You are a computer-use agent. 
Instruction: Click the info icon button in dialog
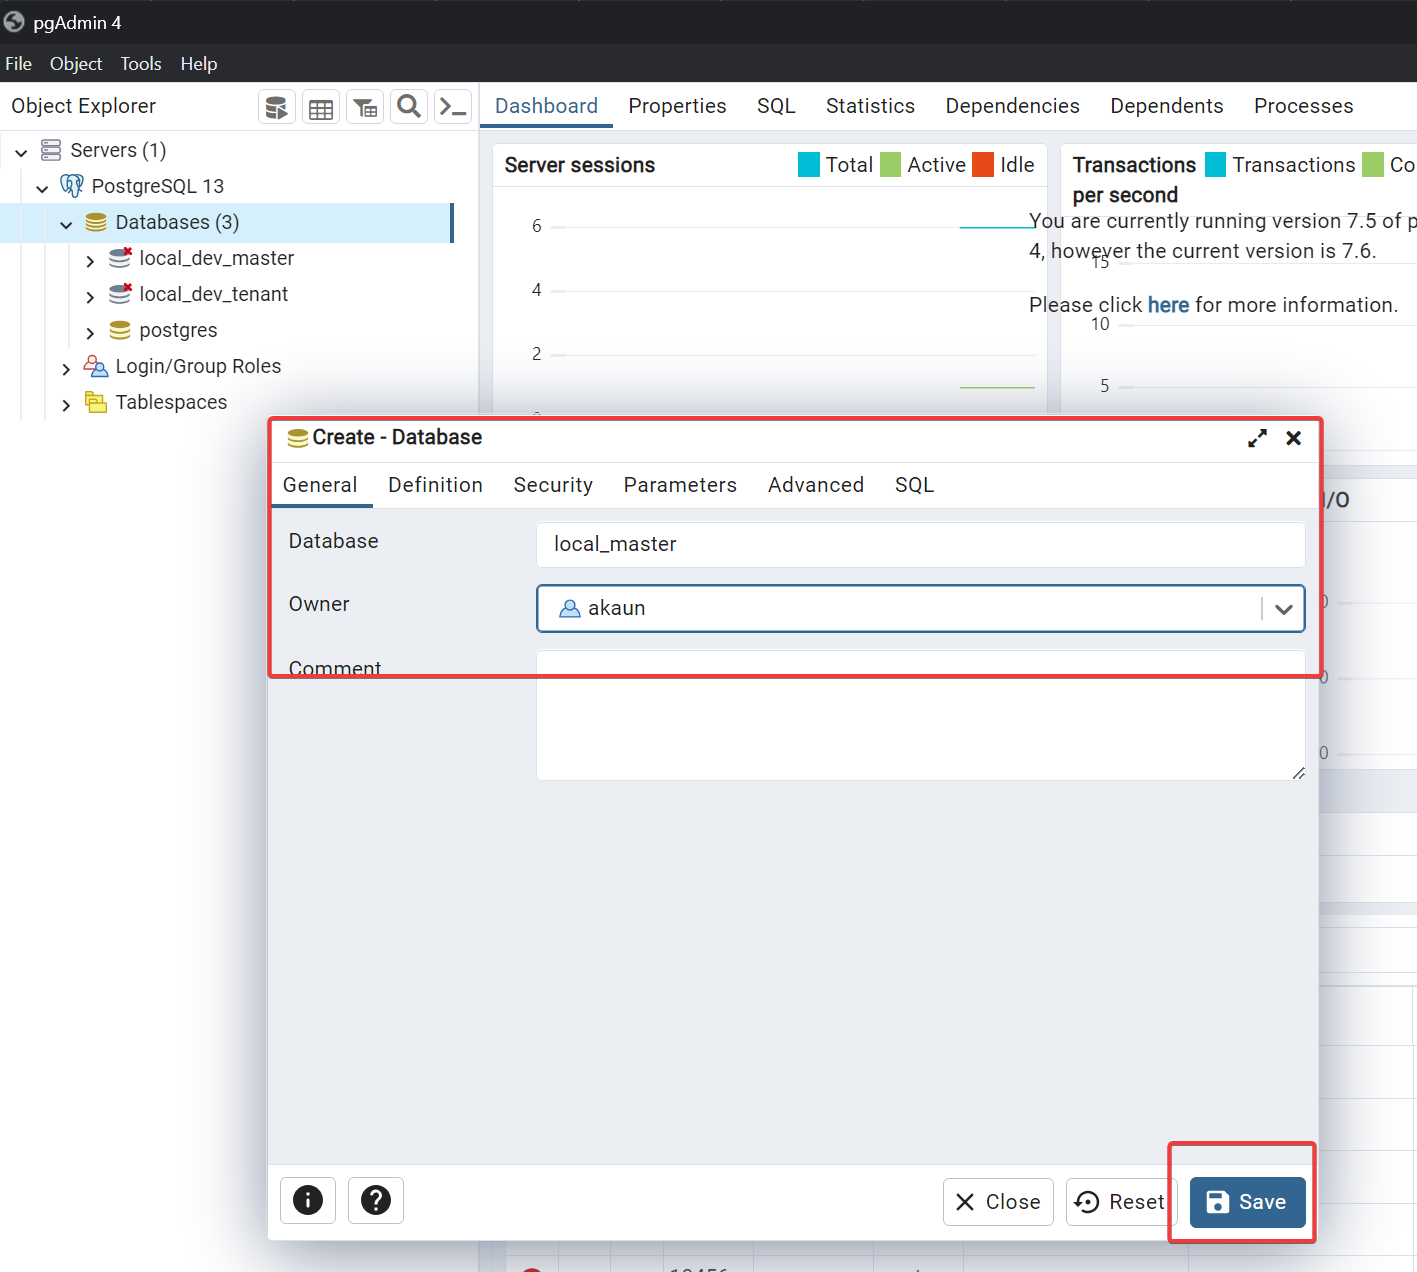308,1200
